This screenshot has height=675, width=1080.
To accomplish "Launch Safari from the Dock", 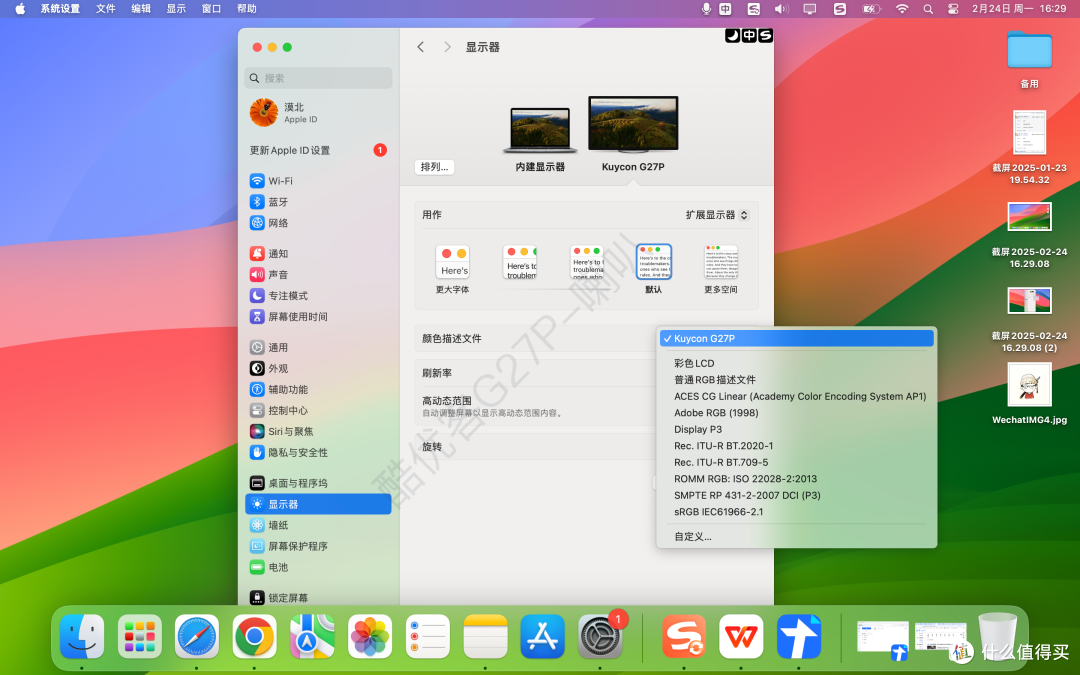I will [x=196, y=636].
